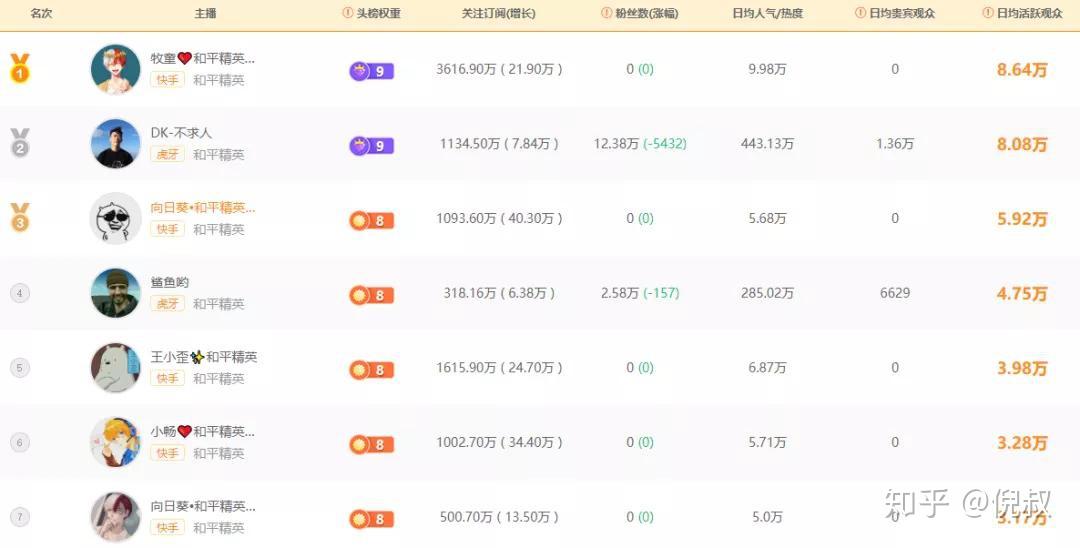The width and height of the screenshot is (1080, 548).
Task: Sort by the 名次 column header
Action: [x=41, y=14]
